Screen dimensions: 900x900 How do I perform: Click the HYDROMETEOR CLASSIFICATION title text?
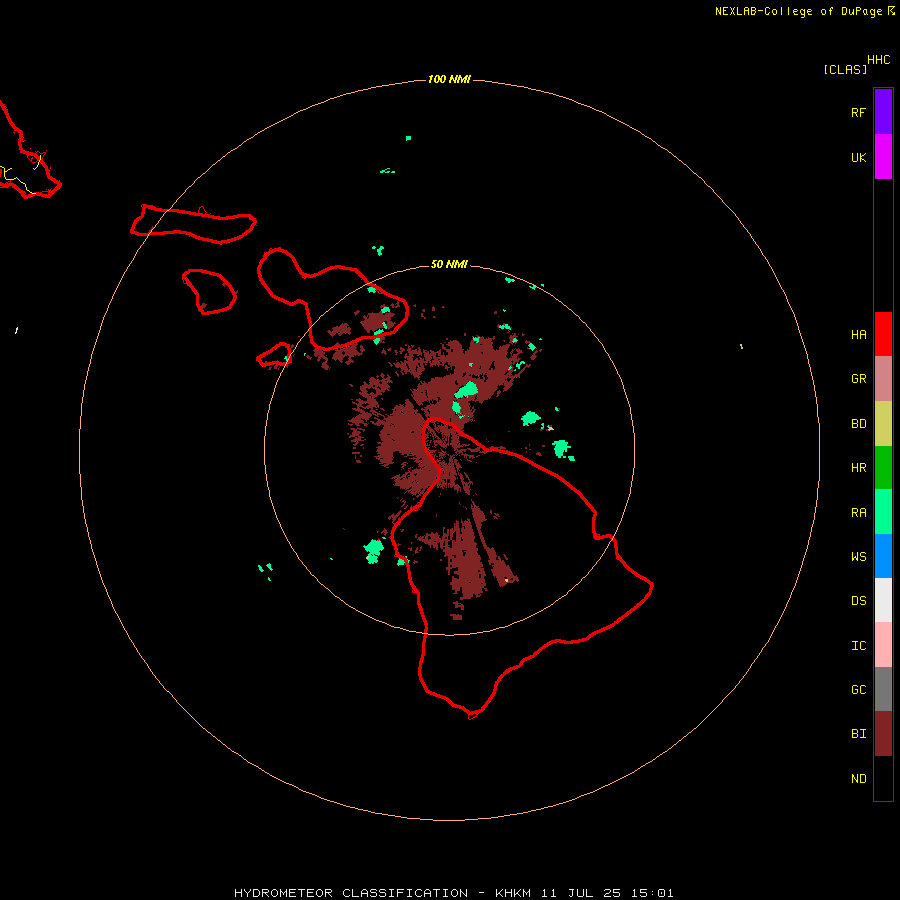(351, 893)
